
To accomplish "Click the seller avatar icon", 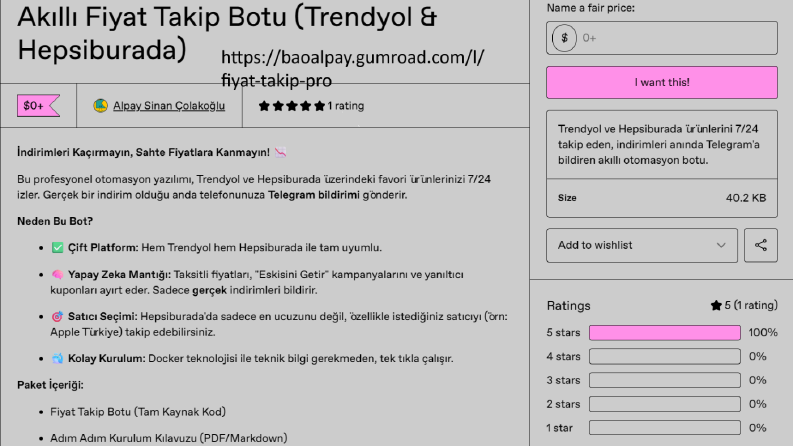I will coord(100,106).
